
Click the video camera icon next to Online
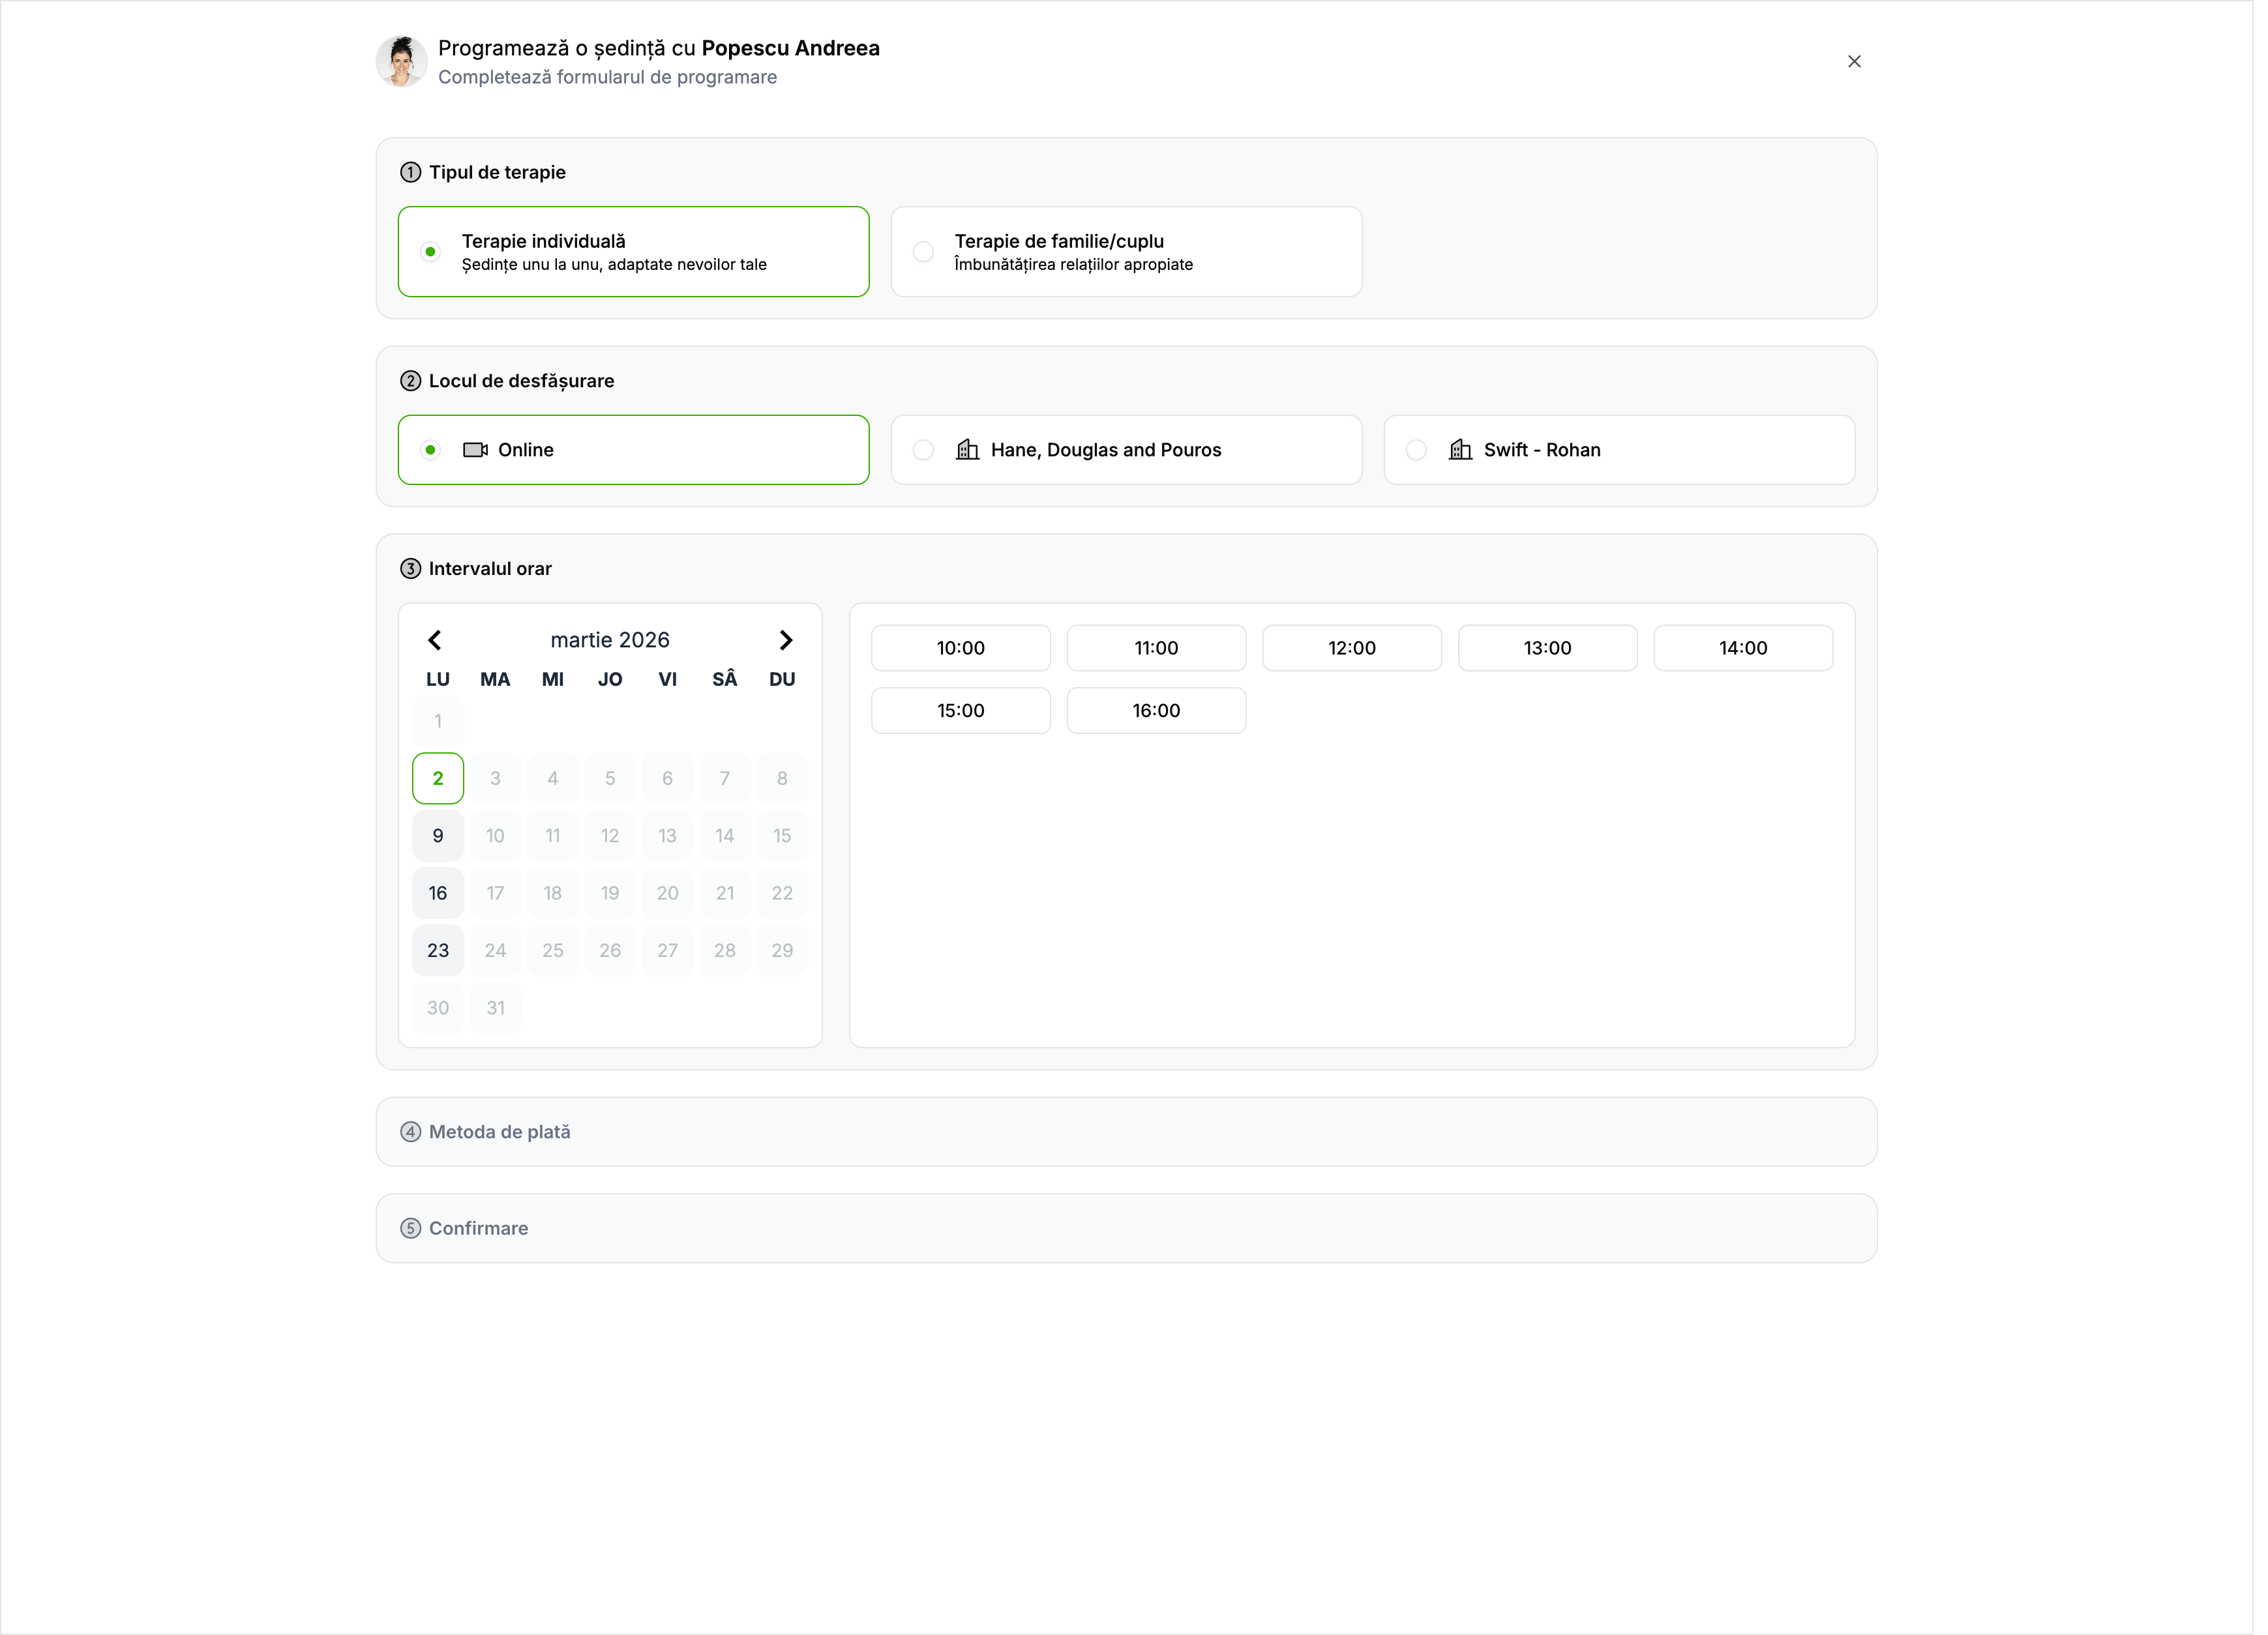pos(476,450)
